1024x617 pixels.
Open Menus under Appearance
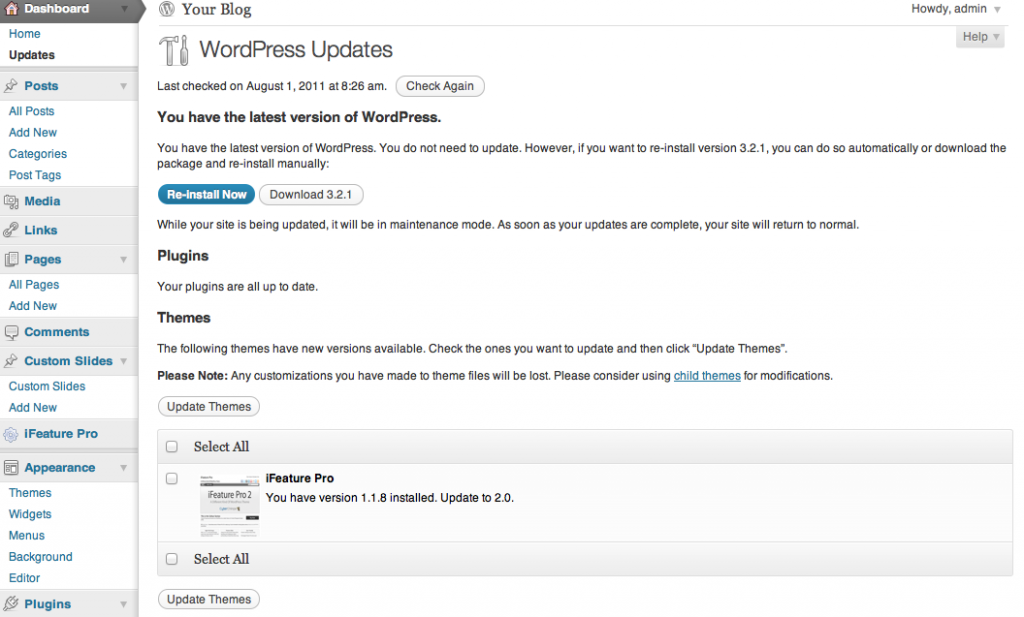click(27, 535)
